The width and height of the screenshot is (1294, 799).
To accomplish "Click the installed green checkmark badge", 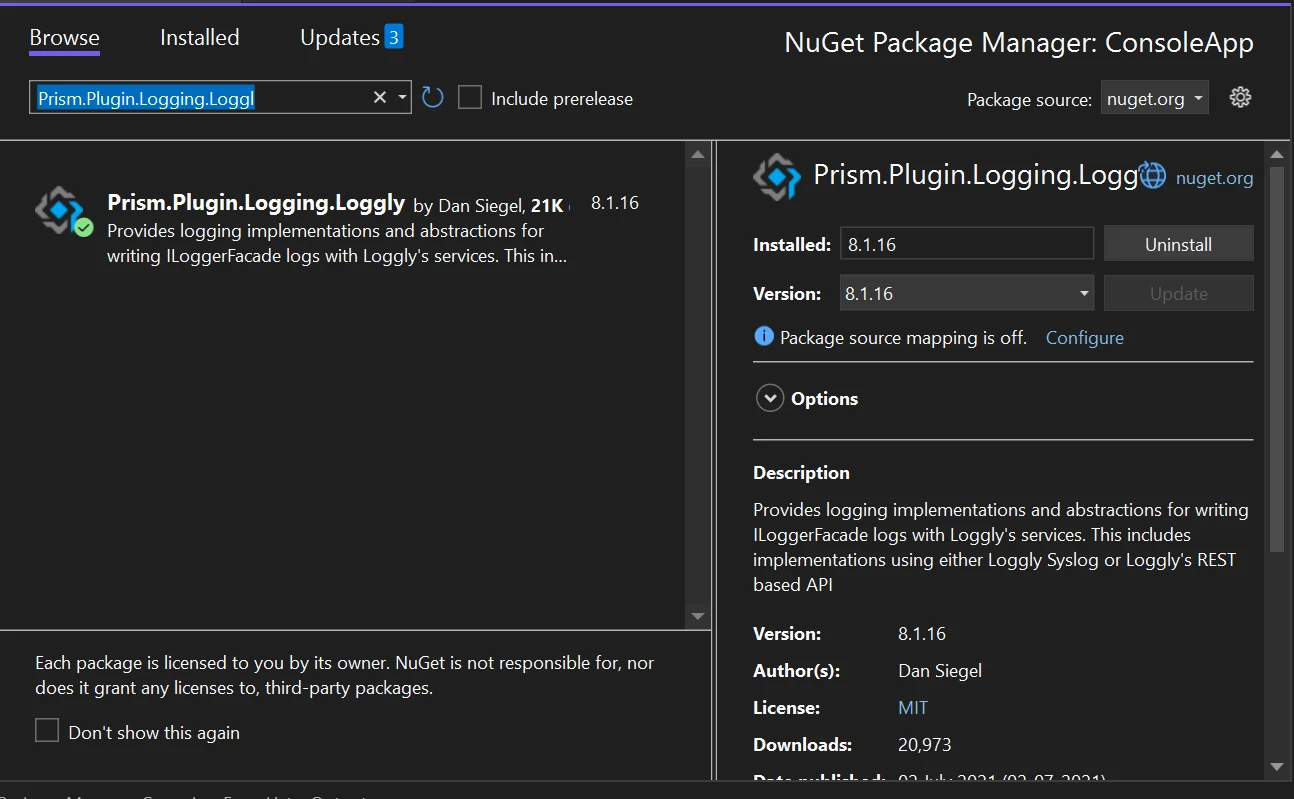I will coord(84,228).
